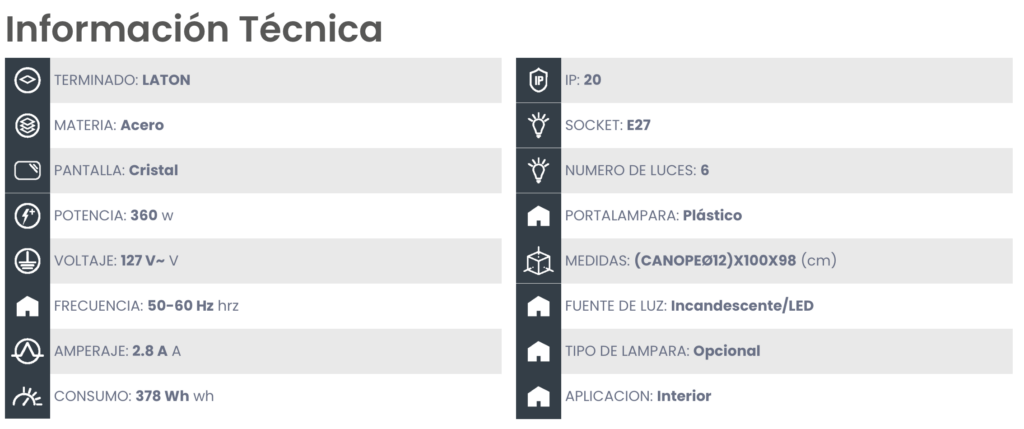Screen dimensions: 1024x429
Task: Click the SOCKET light bulb icon
Action: (538, 125)
